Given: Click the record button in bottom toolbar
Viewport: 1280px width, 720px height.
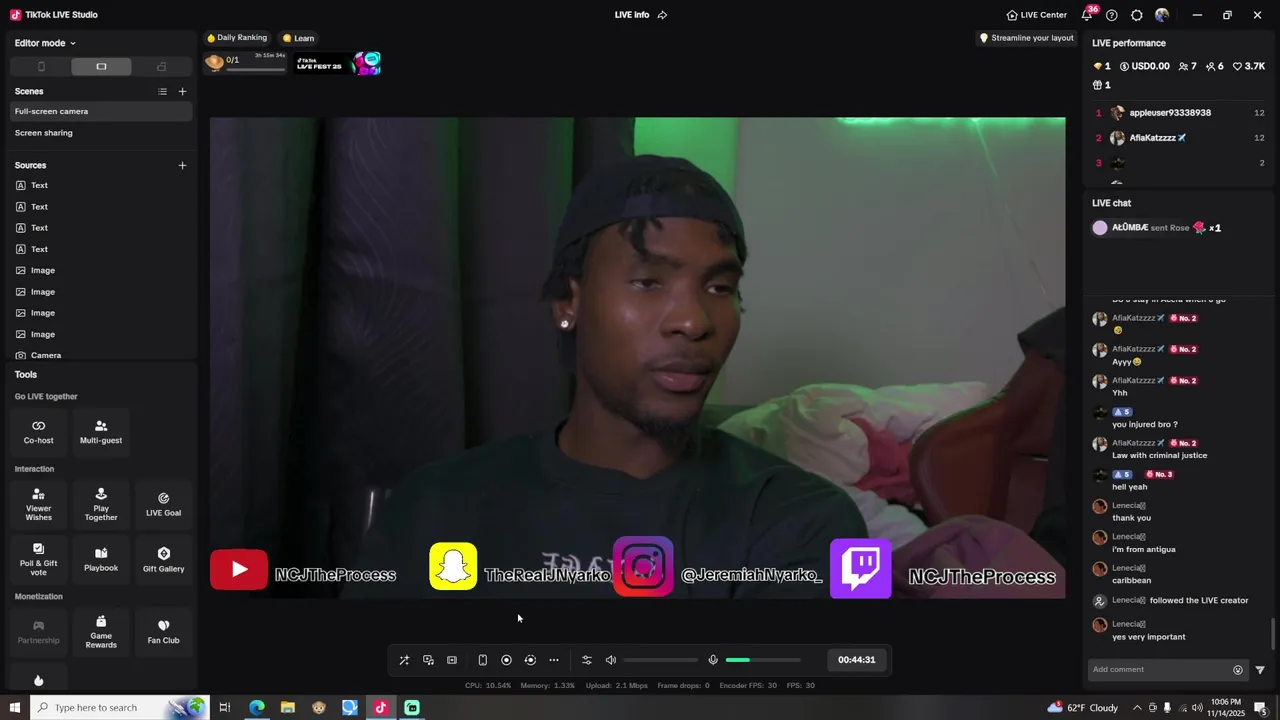Looking at the screenshot, I should point(506,660).
